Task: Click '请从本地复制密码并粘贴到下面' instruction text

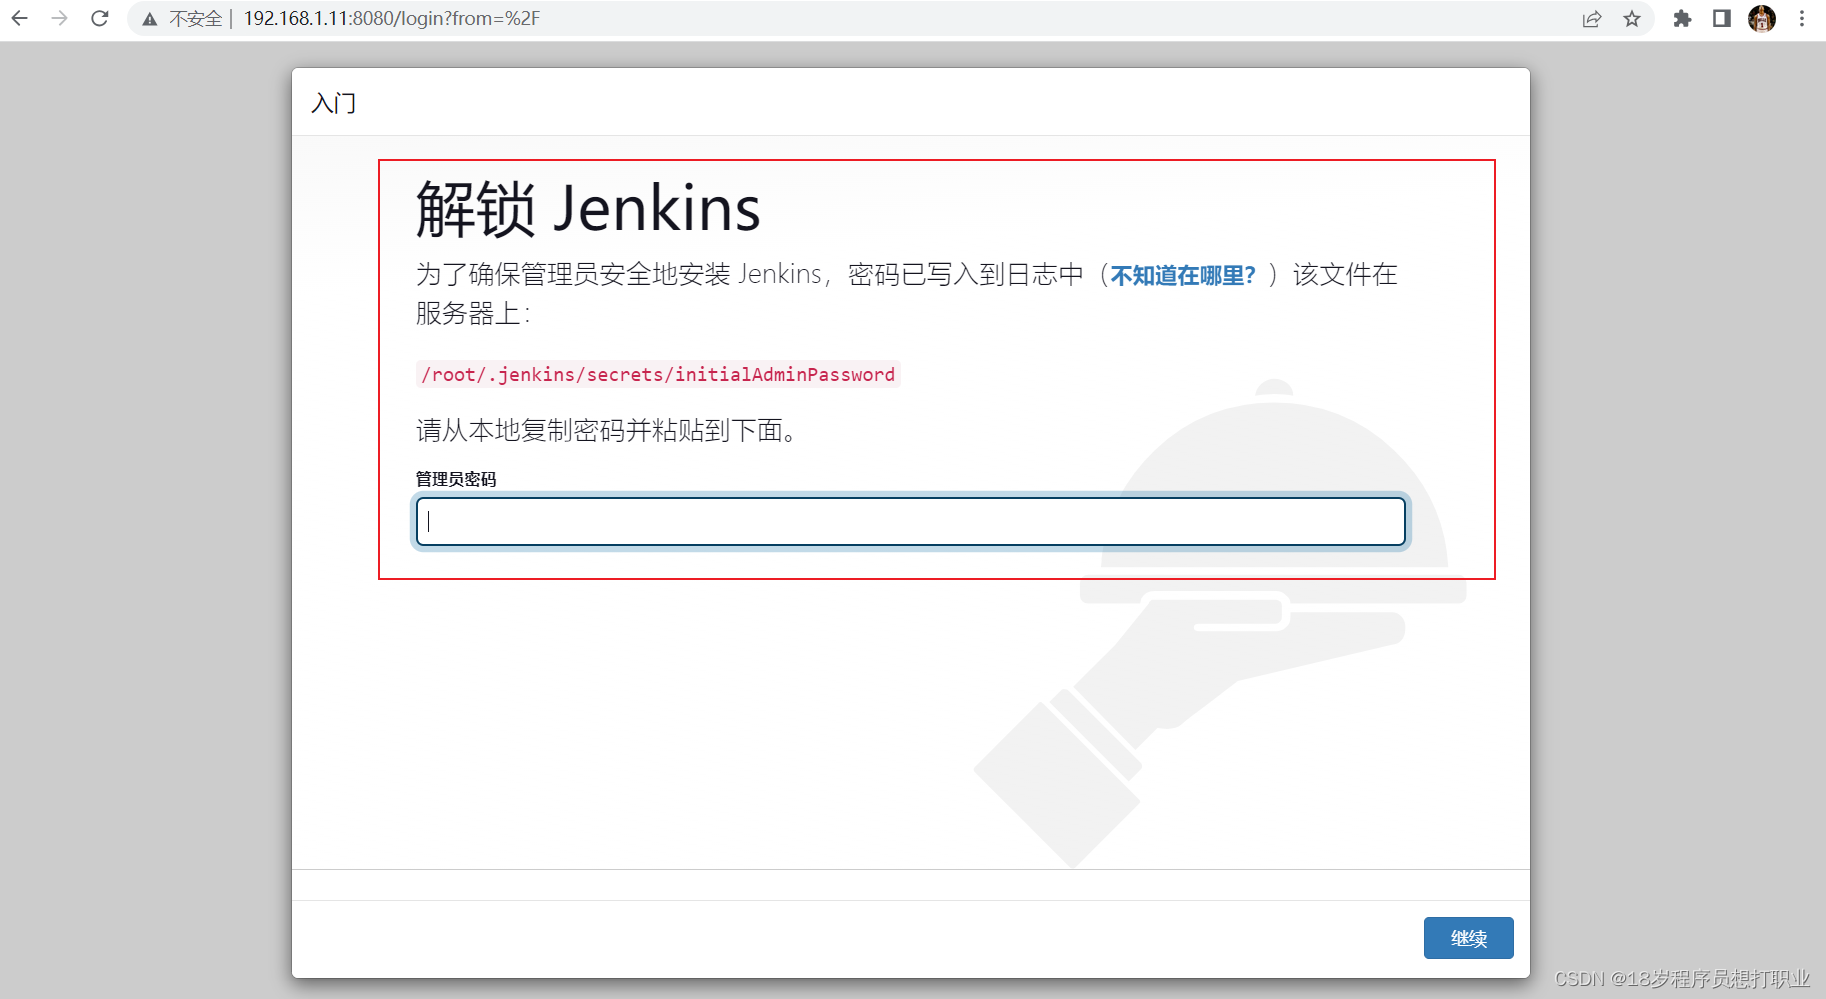Action: click(x=606, y=431)
